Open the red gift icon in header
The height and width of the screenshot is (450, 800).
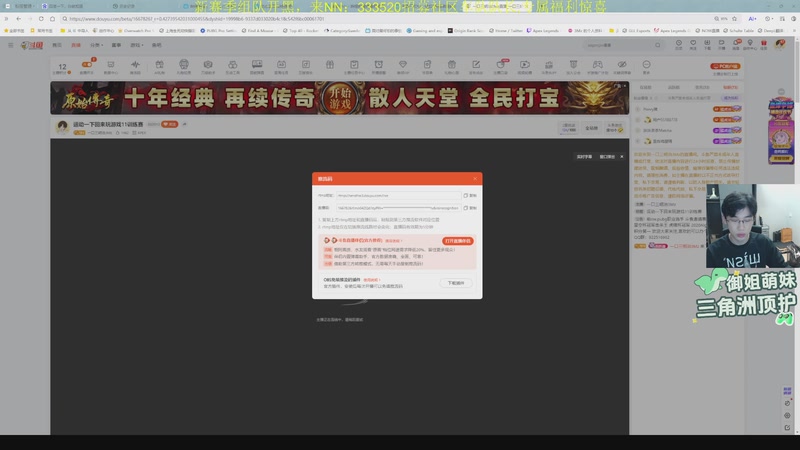[x=764, y=45]
